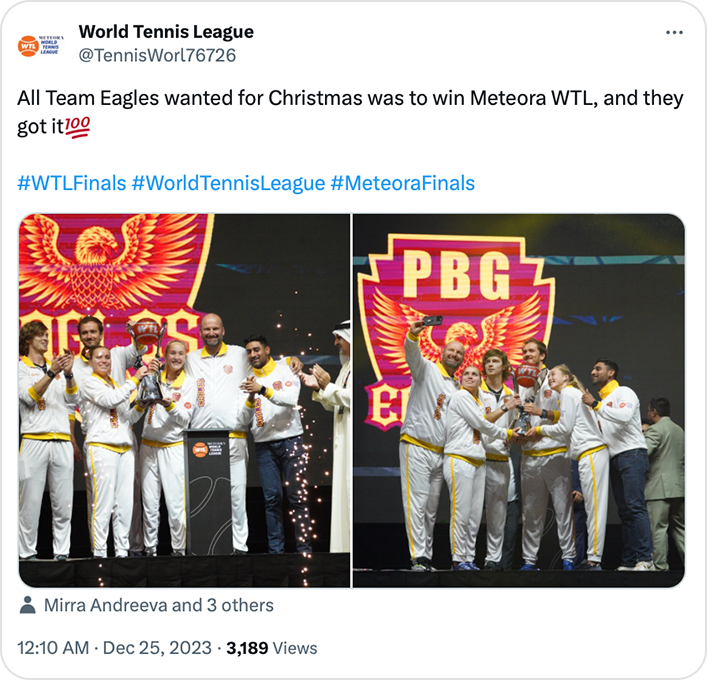This screenshot has width=707, height=680.
Task: Open the #WorldTennisLeague hashtag
Action: click(x=228, y=184)
